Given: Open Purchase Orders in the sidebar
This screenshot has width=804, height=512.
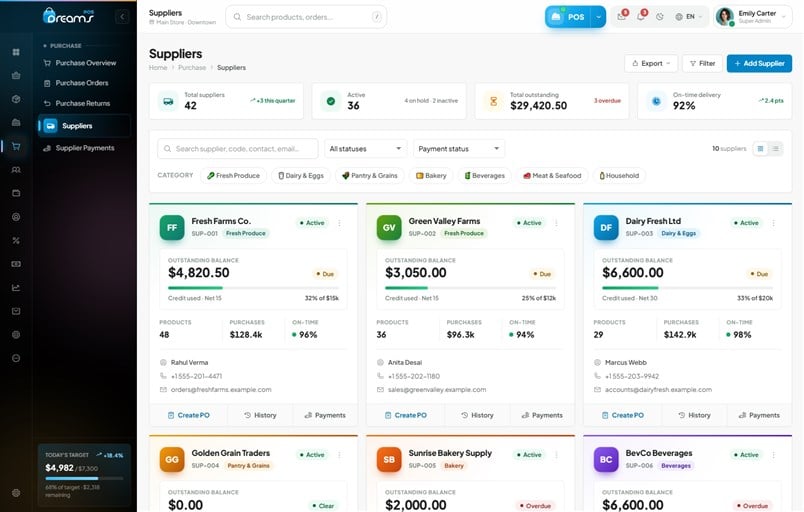Looking at the screenshot, I should coord(85,83).
